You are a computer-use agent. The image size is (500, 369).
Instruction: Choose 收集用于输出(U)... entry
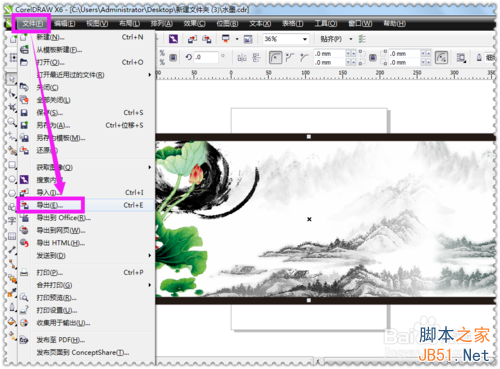(86, 323)
